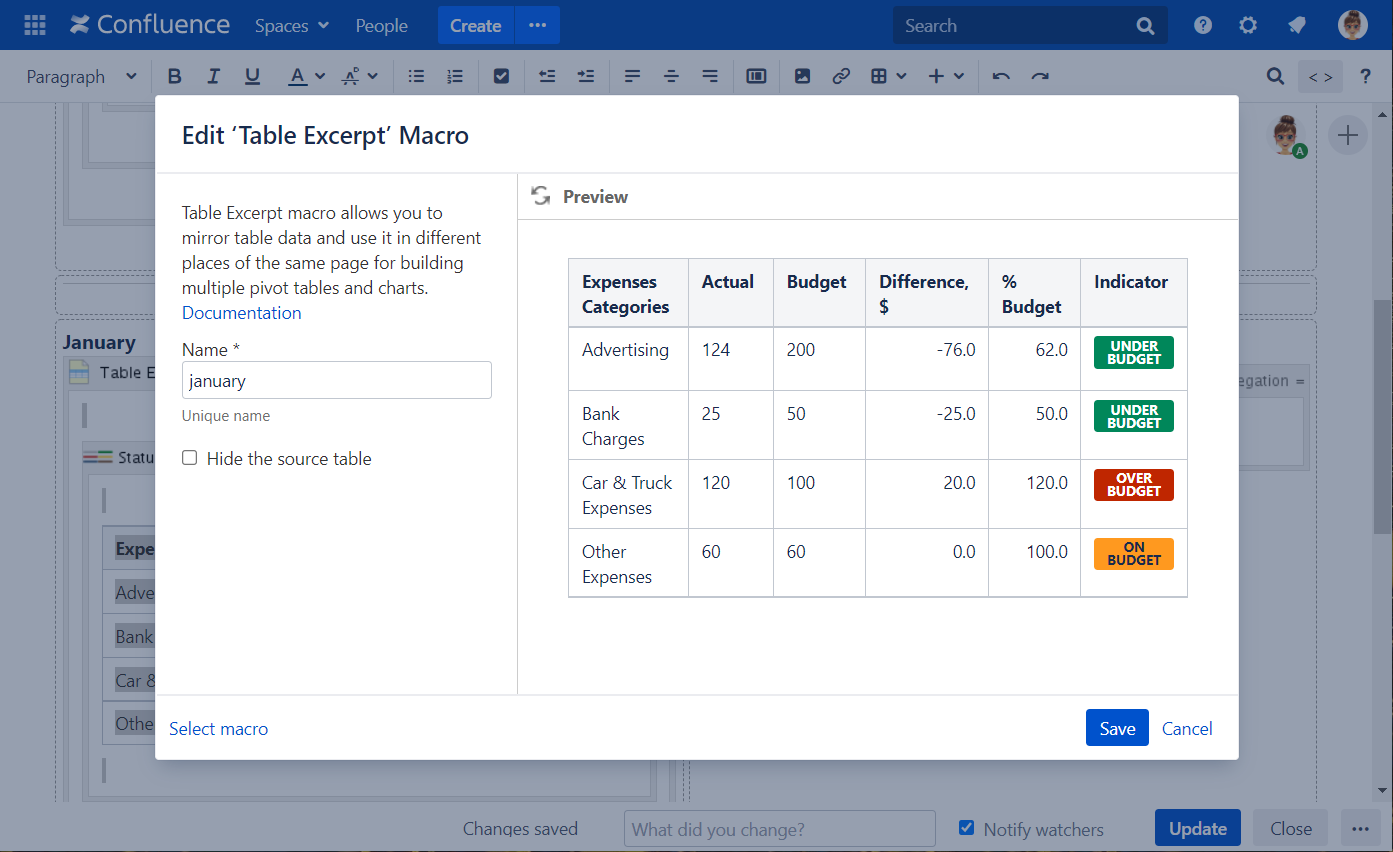The height and width of the screenshot is (852, 1393).
Task: Open the app switcher grid icon
Action: click(35, 26)
